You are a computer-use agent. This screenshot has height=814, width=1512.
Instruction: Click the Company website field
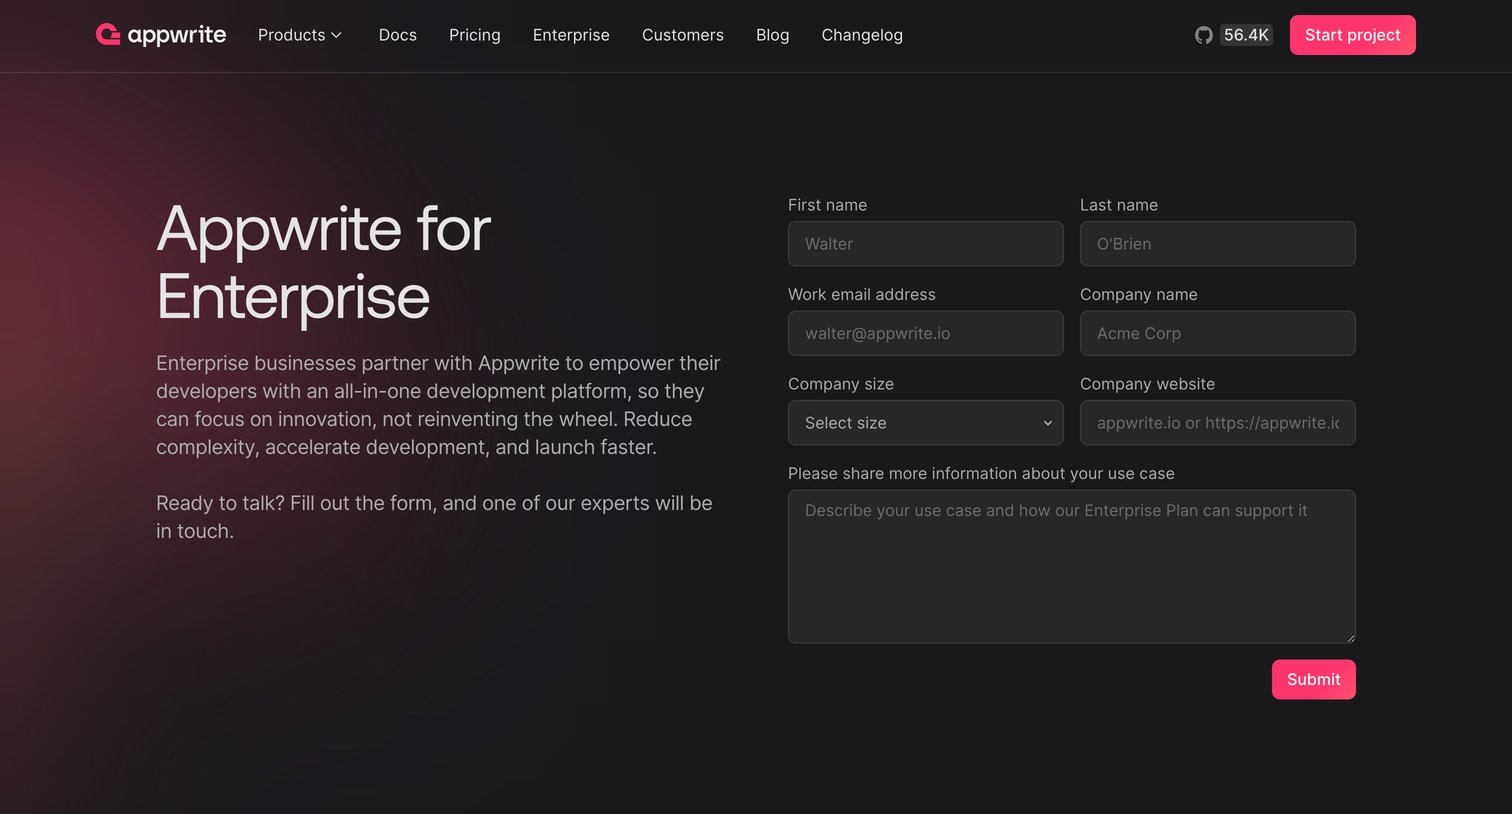click(1217, 423)
